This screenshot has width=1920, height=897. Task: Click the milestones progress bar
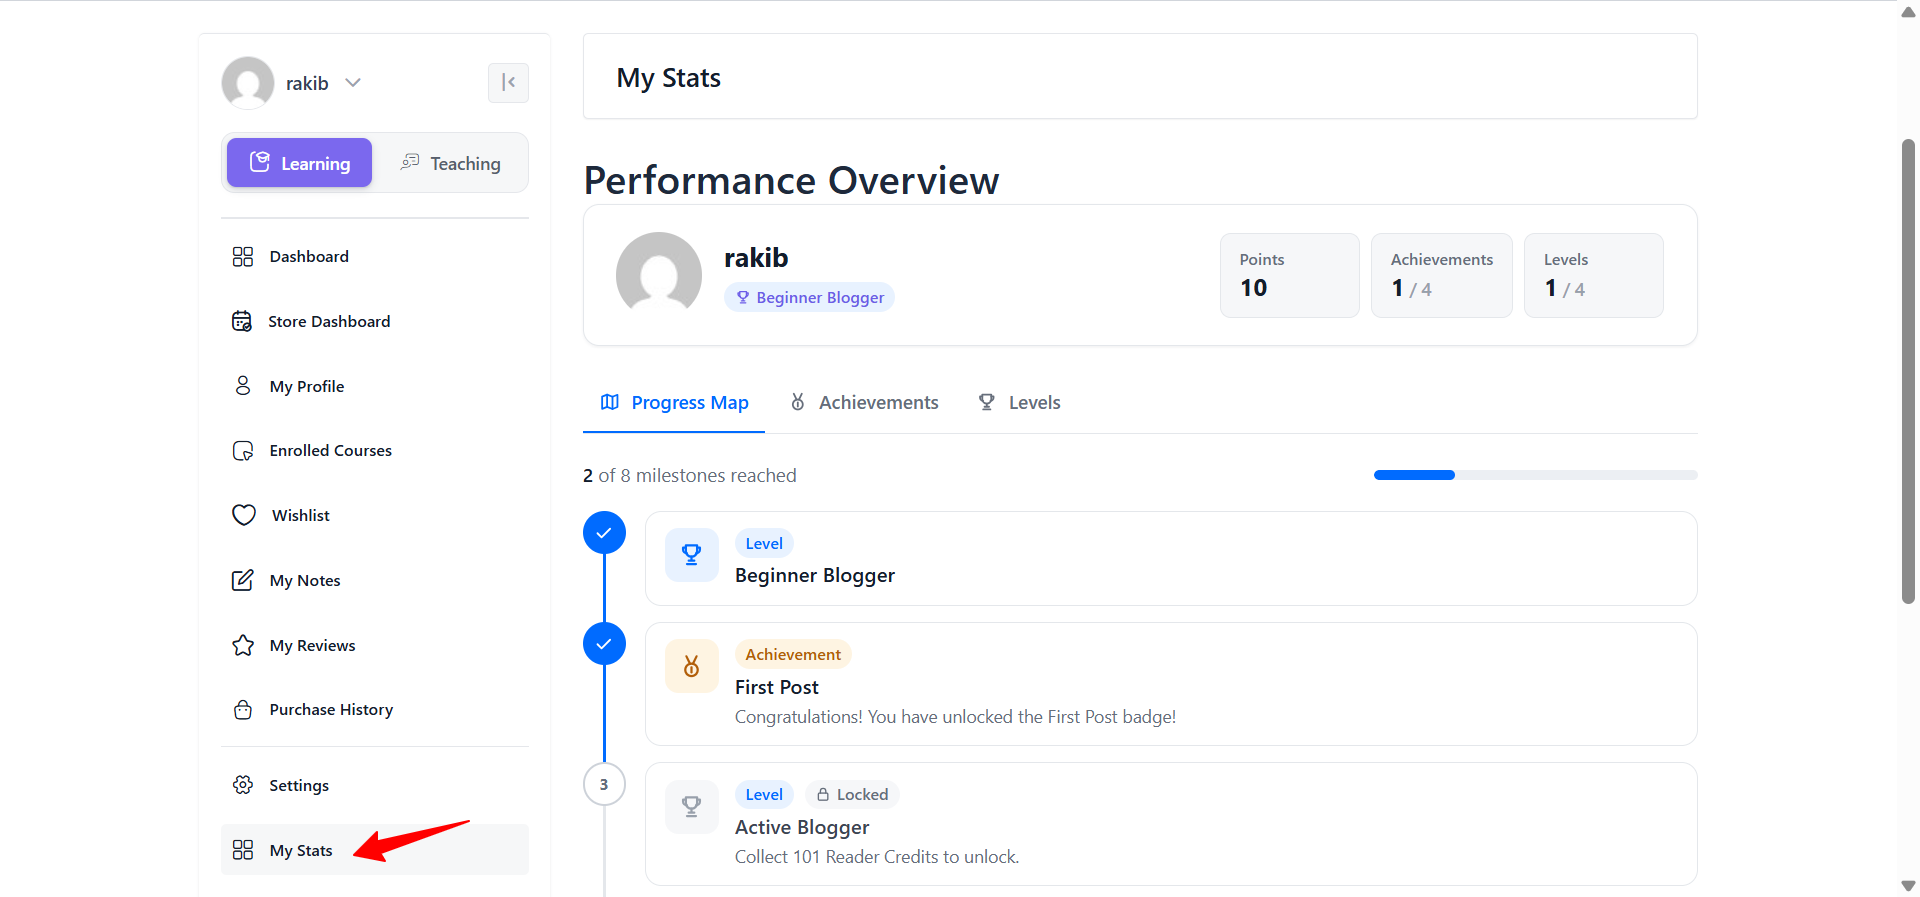[x=1536, y=475]
